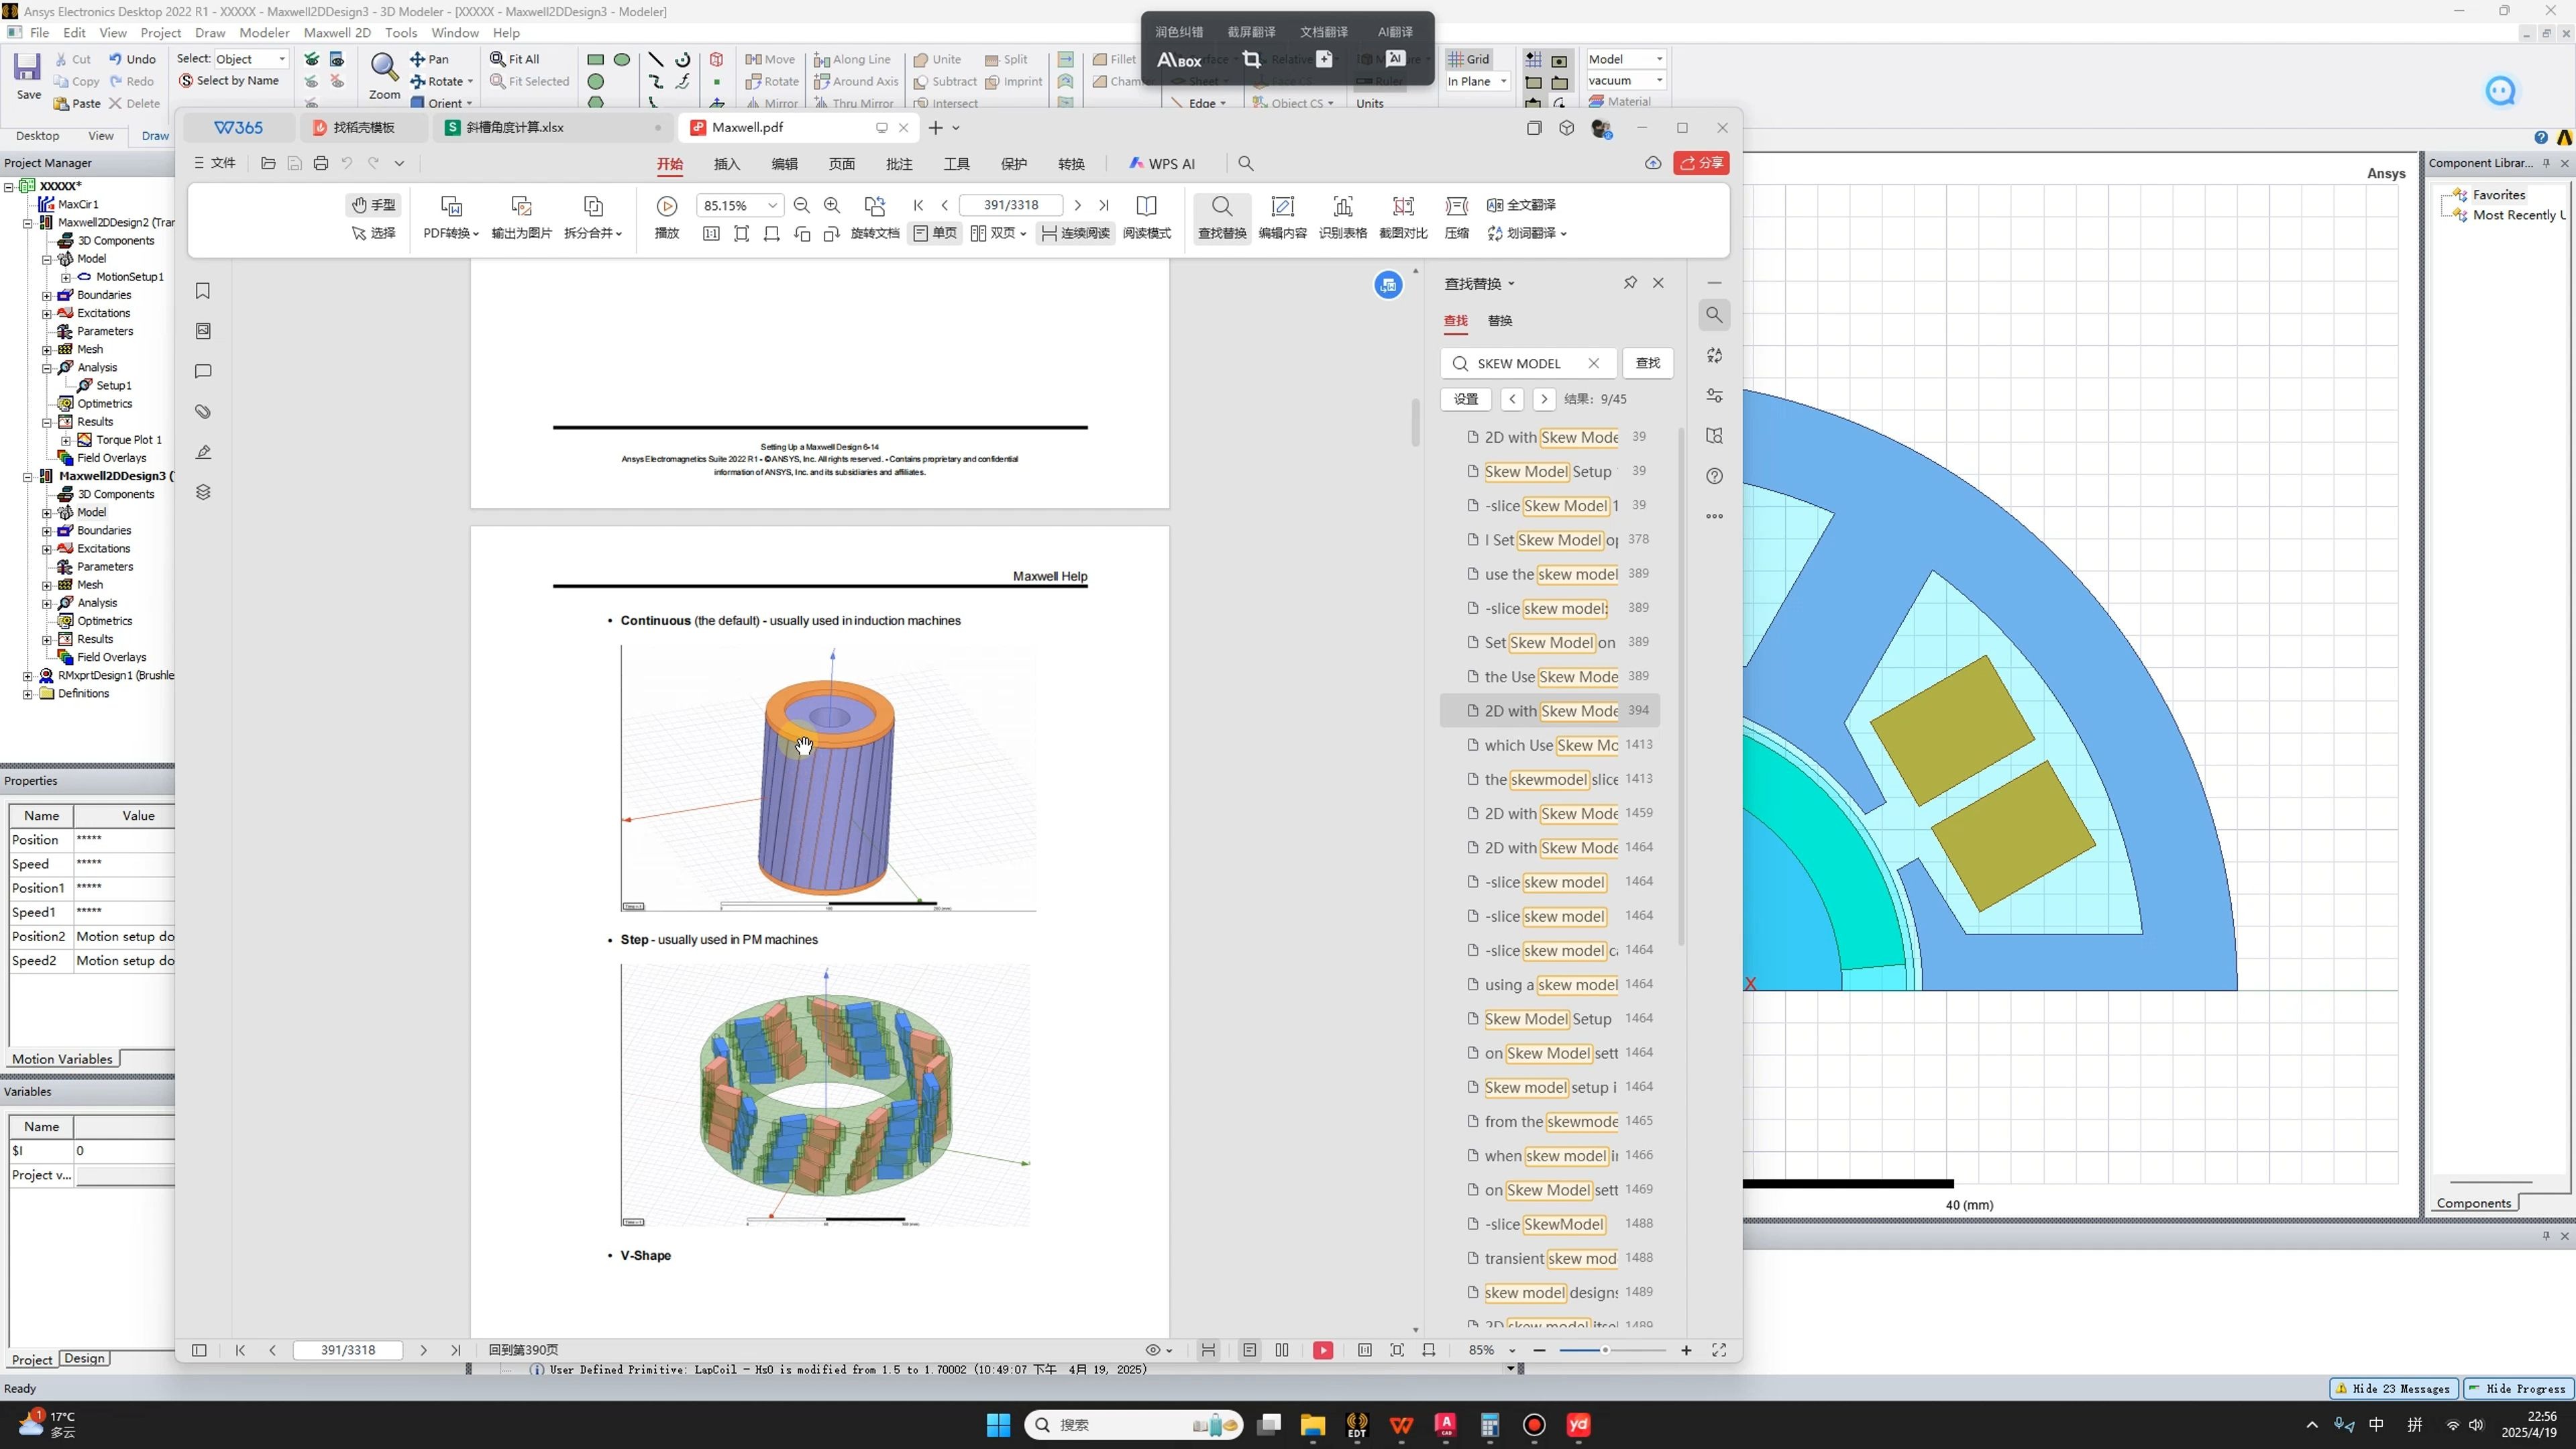2576x1449 pixels.
Task: Click 识别表格 recognize table tool
Action: 1343,217
